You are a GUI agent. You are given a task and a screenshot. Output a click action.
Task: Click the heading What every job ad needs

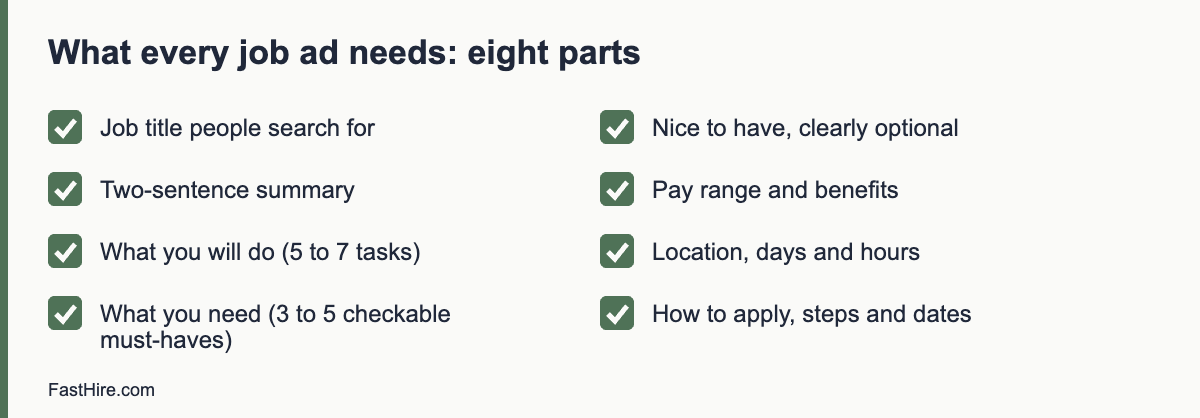[344, 53]
